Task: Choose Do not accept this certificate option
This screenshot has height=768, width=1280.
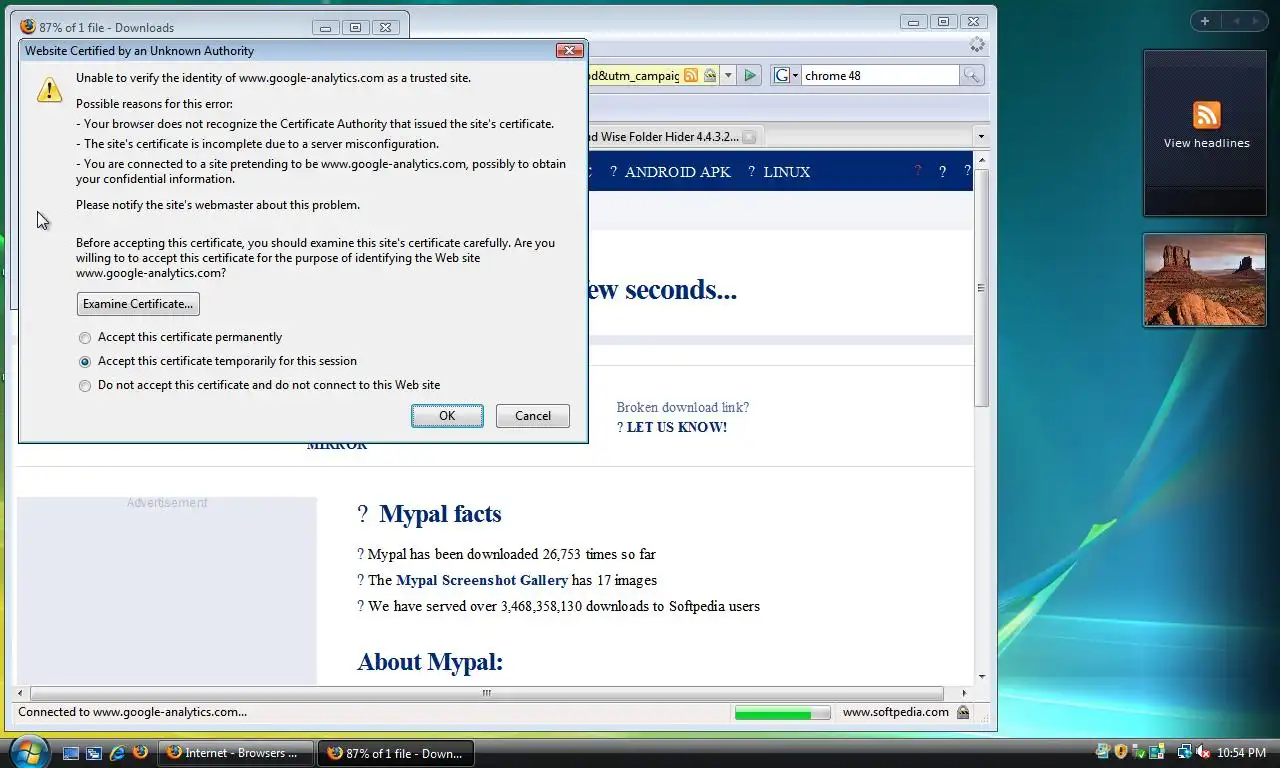Action: coord(260,385)
